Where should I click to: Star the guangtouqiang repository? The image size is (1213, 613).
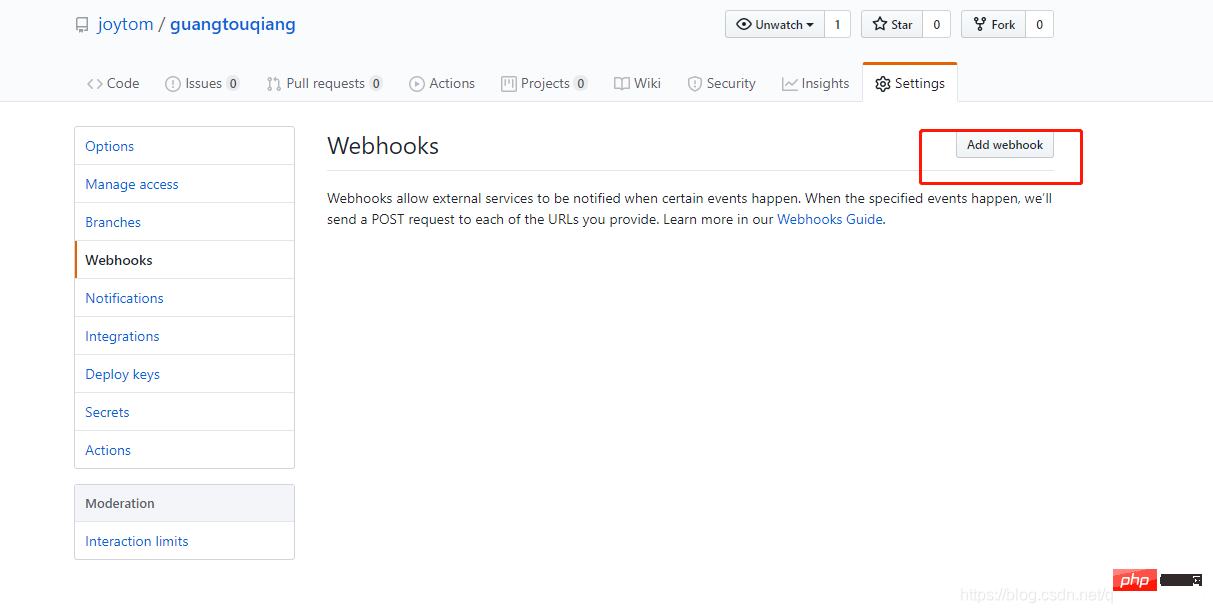(x=892, y=25)
